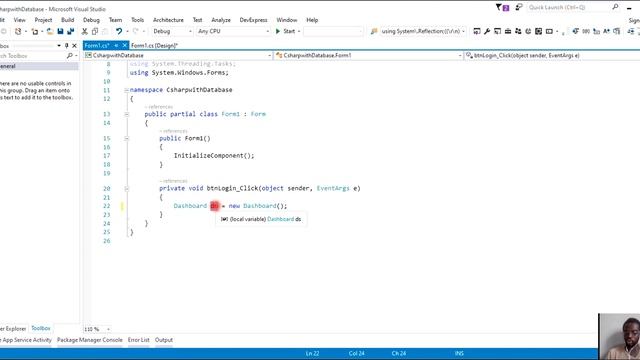Open the Window menu
Screen dimensions: 640x360
tap(287, 20)
